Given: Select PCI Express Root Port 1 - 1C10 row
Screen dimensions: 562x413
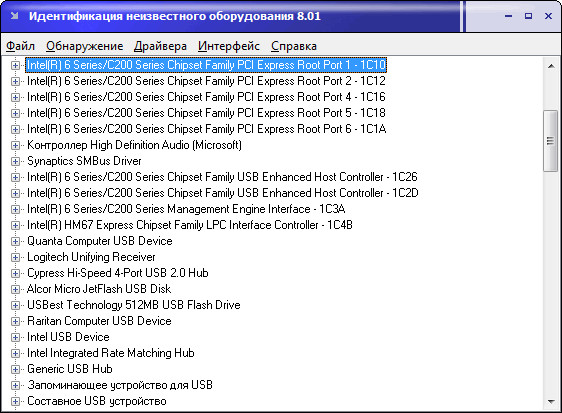Looking at the screenshot, I should point(206,65).
